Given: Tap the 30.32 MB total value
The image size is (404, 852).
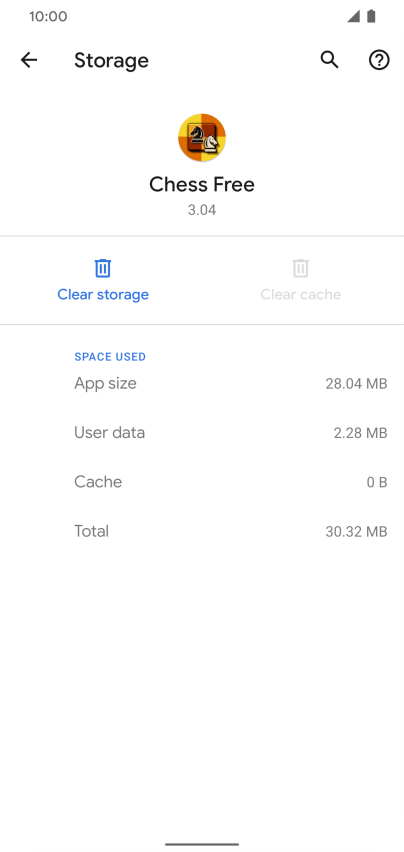Looking at the screenshot, I should click(x=356, y=531).
